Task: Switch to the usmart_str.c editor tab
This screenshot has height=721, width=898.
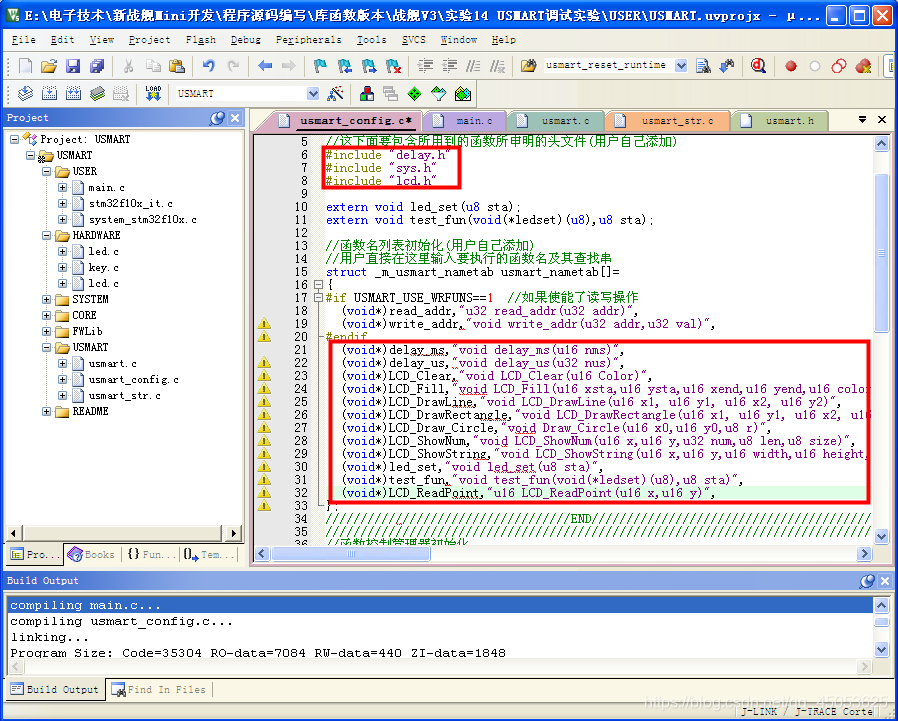Action: click(669, 121)
